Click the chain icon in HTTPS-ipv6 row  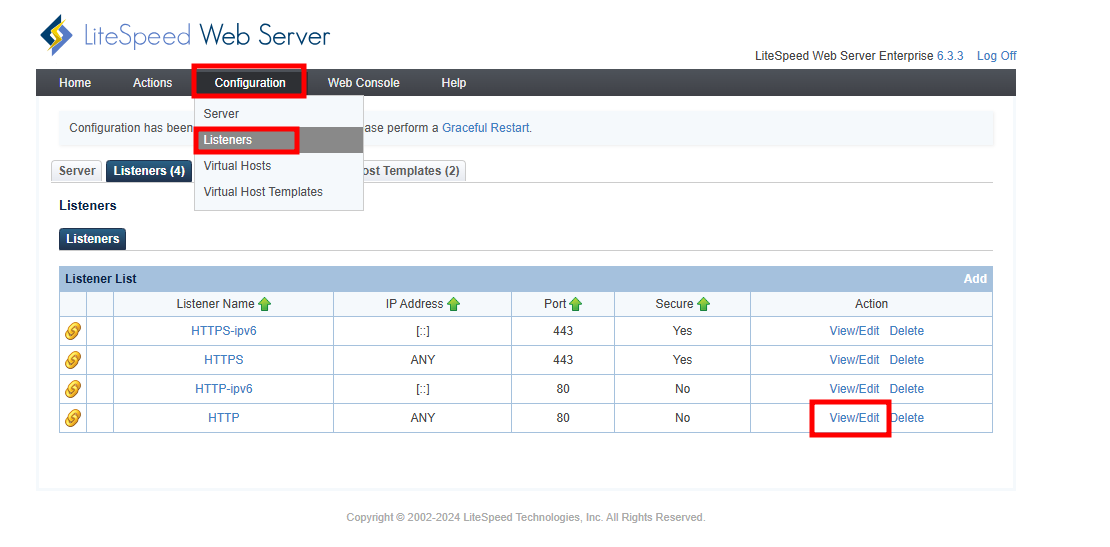[x=73, y=330]
